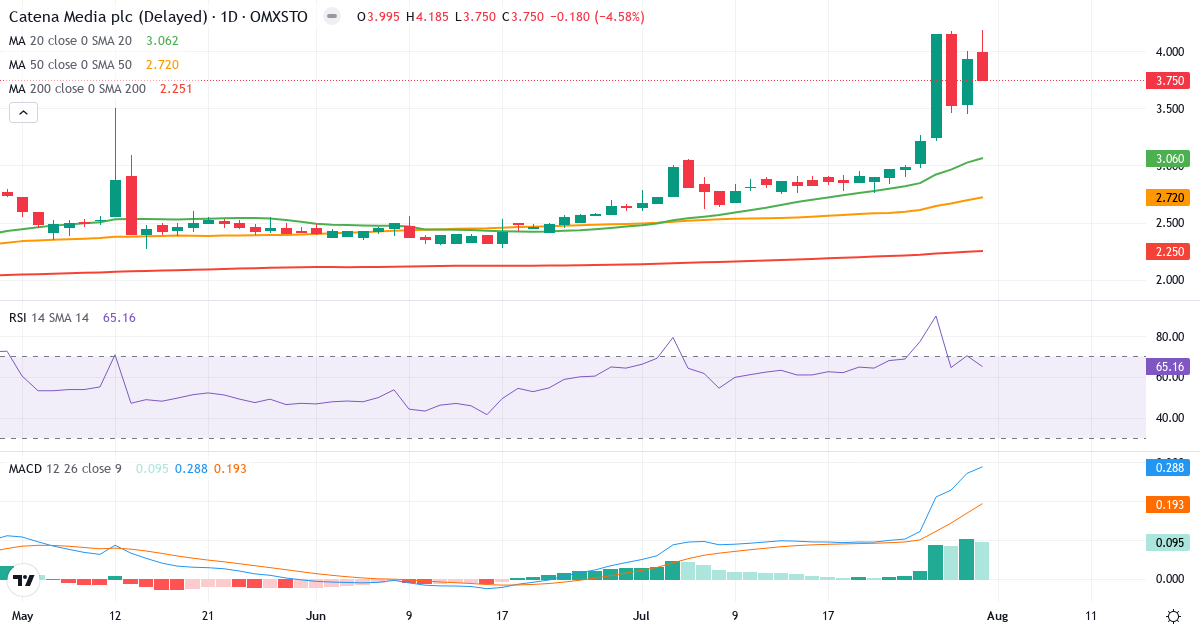The width and height of the screenshot is (1200, 630).
Task: Open chart settings gear icon
Action: (1172, 616)
